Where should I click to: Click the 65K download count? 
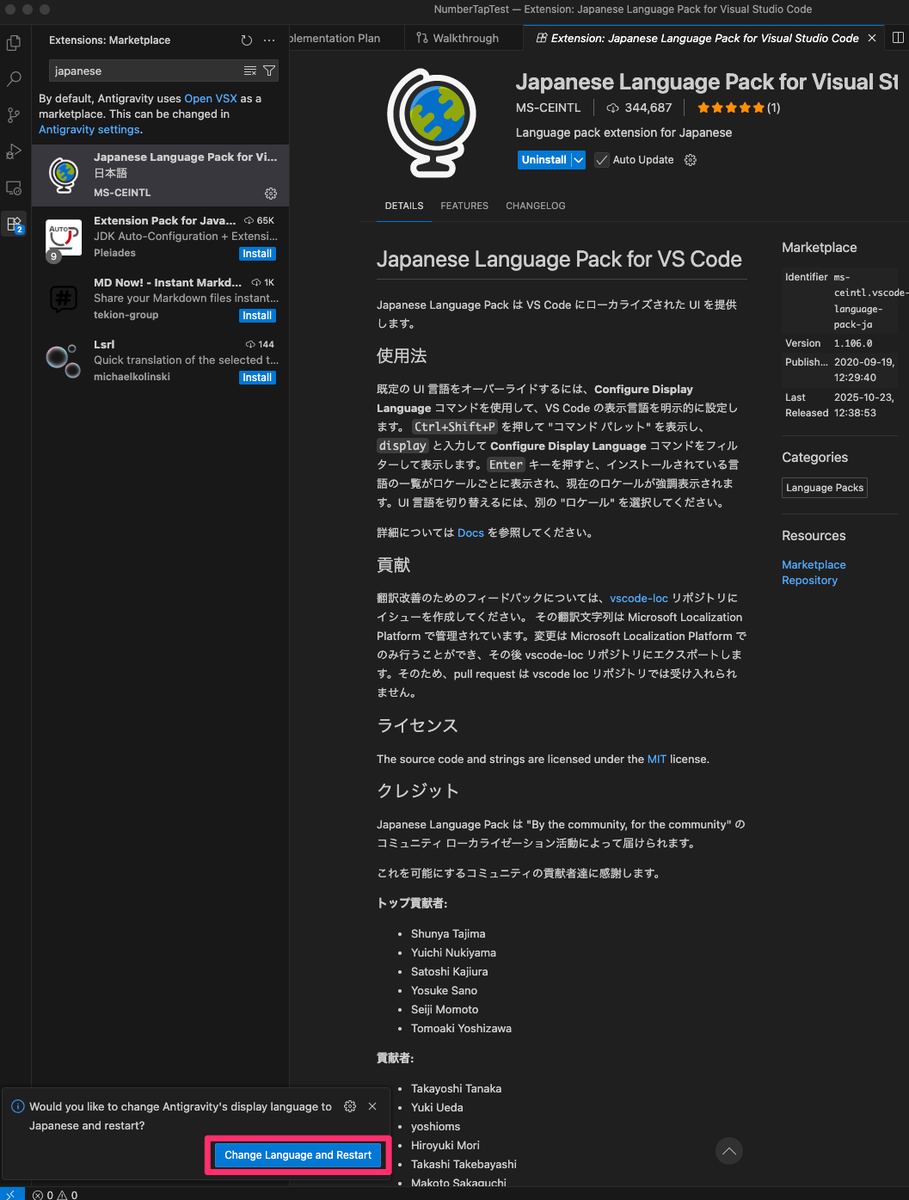(x=259, y=220)
